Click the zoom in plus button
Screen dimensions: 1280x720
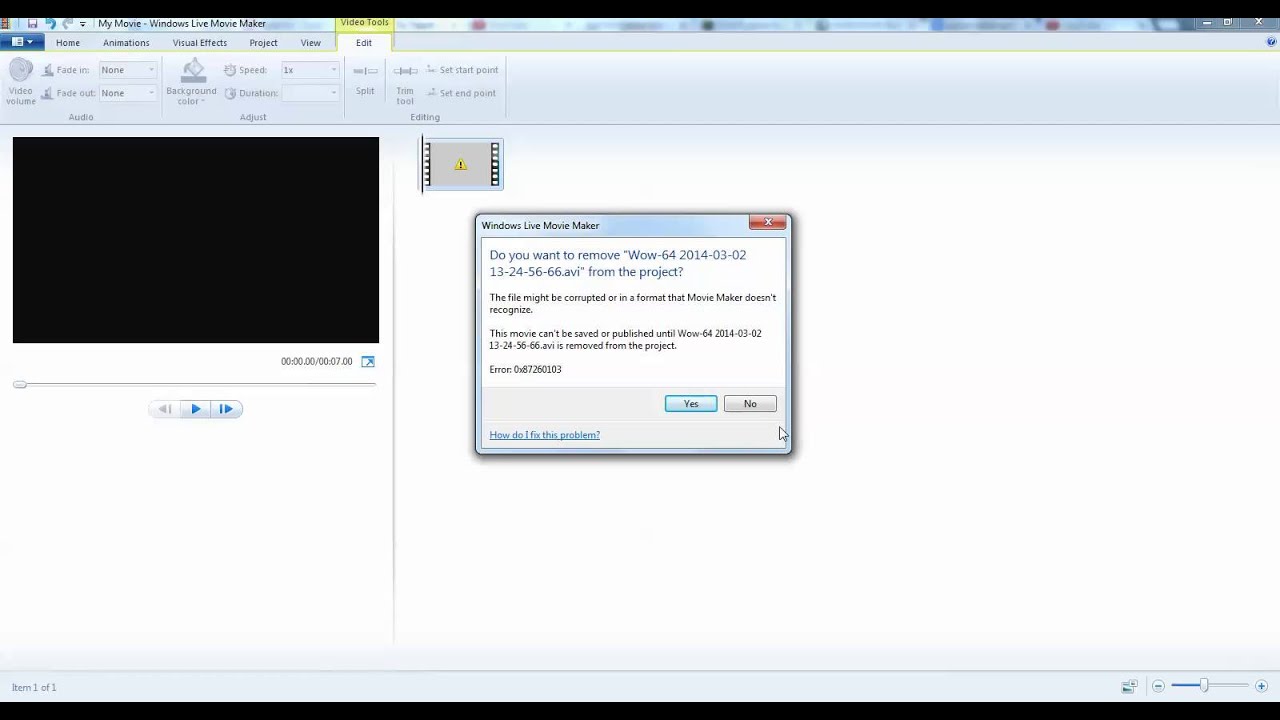1261,686
